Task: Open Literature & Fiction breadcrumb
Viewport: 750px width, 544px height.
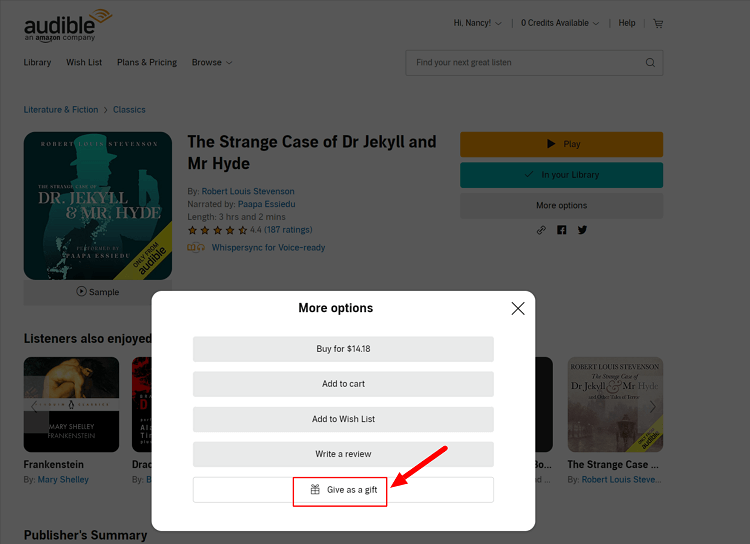Action: 61,110
